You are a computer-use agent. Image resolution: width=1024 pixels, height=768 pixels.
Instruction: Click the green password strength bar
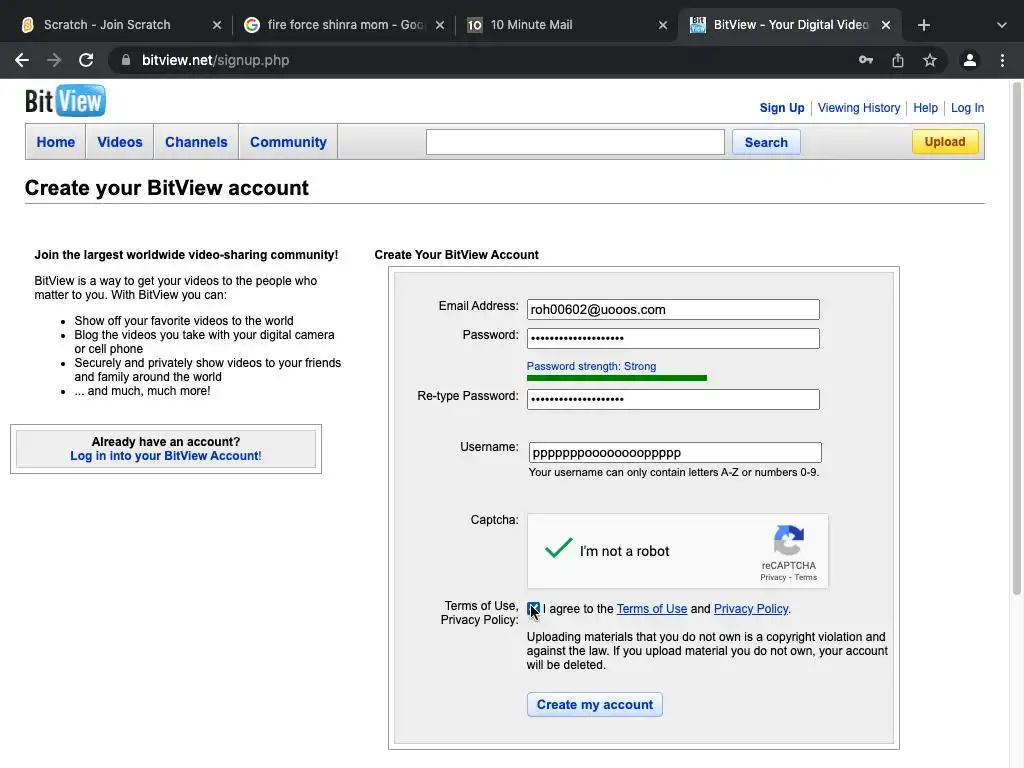click(x=616, y=378)
